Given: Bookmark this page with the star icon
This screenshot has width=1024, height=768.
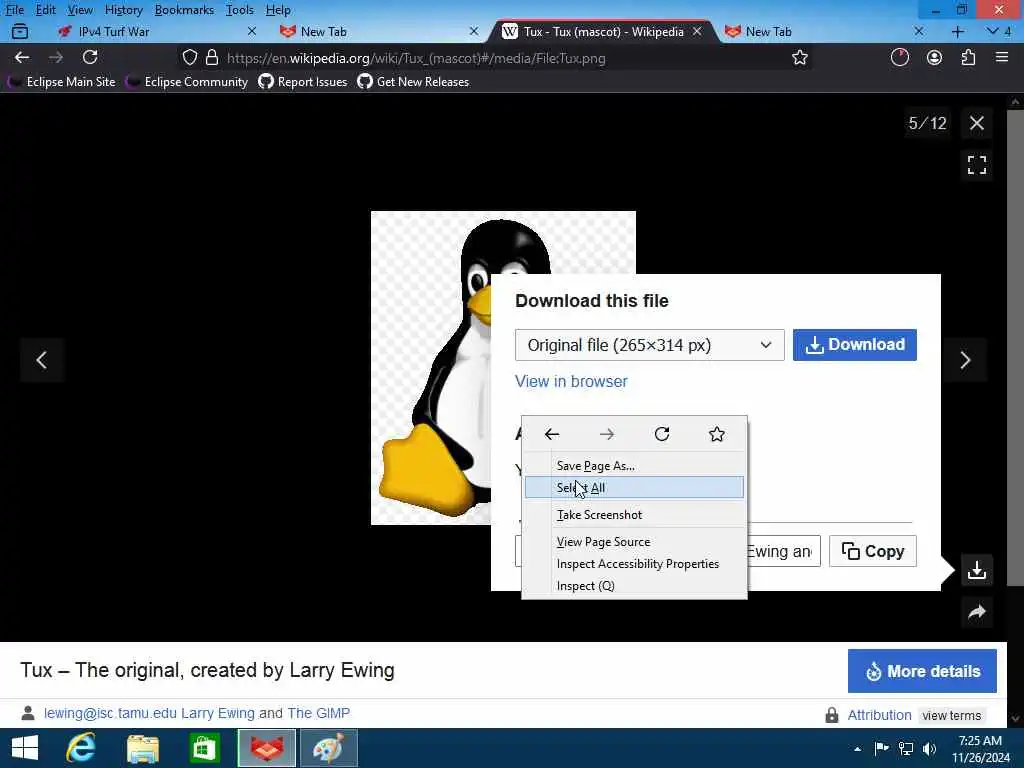Looking at the screenshot, I should pos(799,57).
